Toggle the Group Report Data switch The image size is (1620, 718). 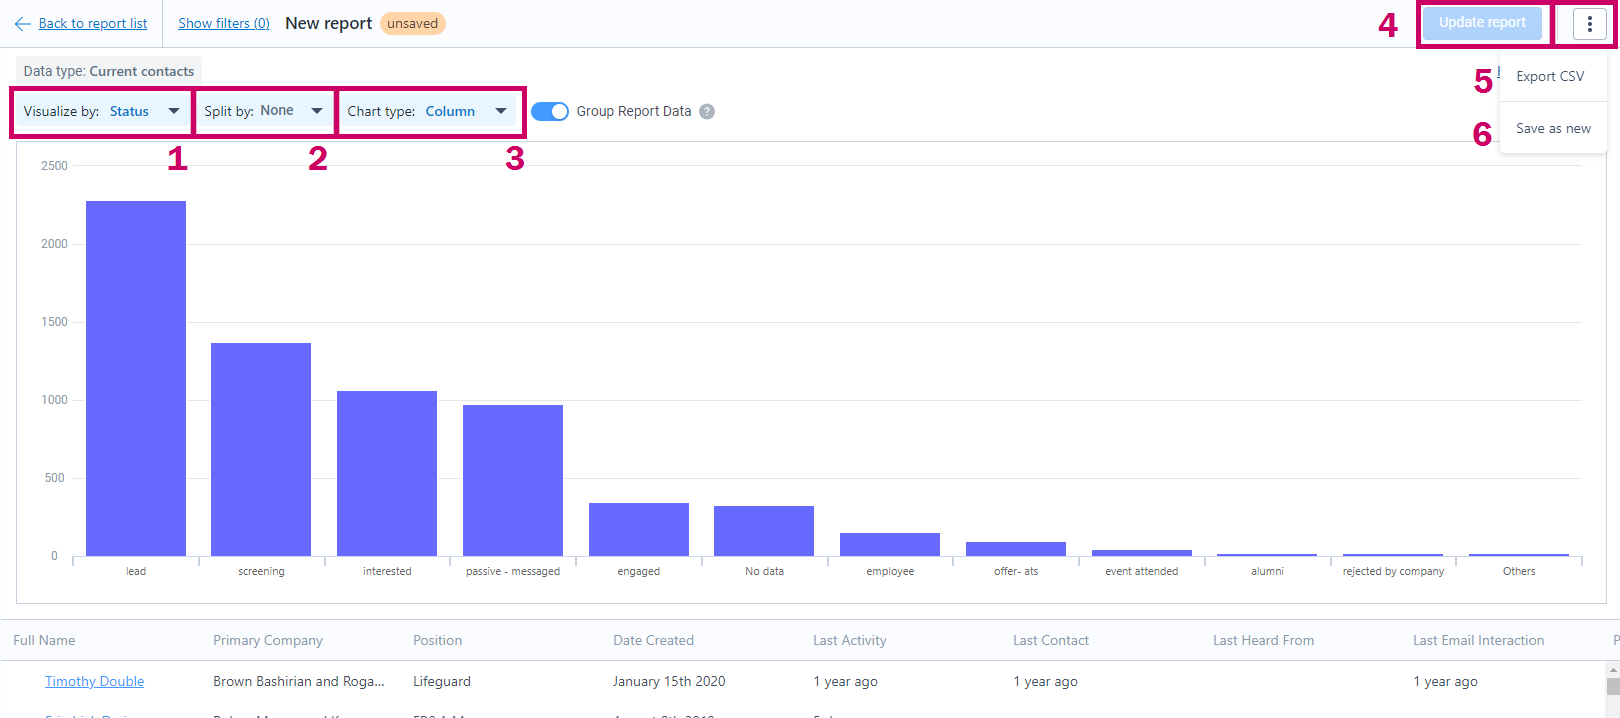coord(550,112)
